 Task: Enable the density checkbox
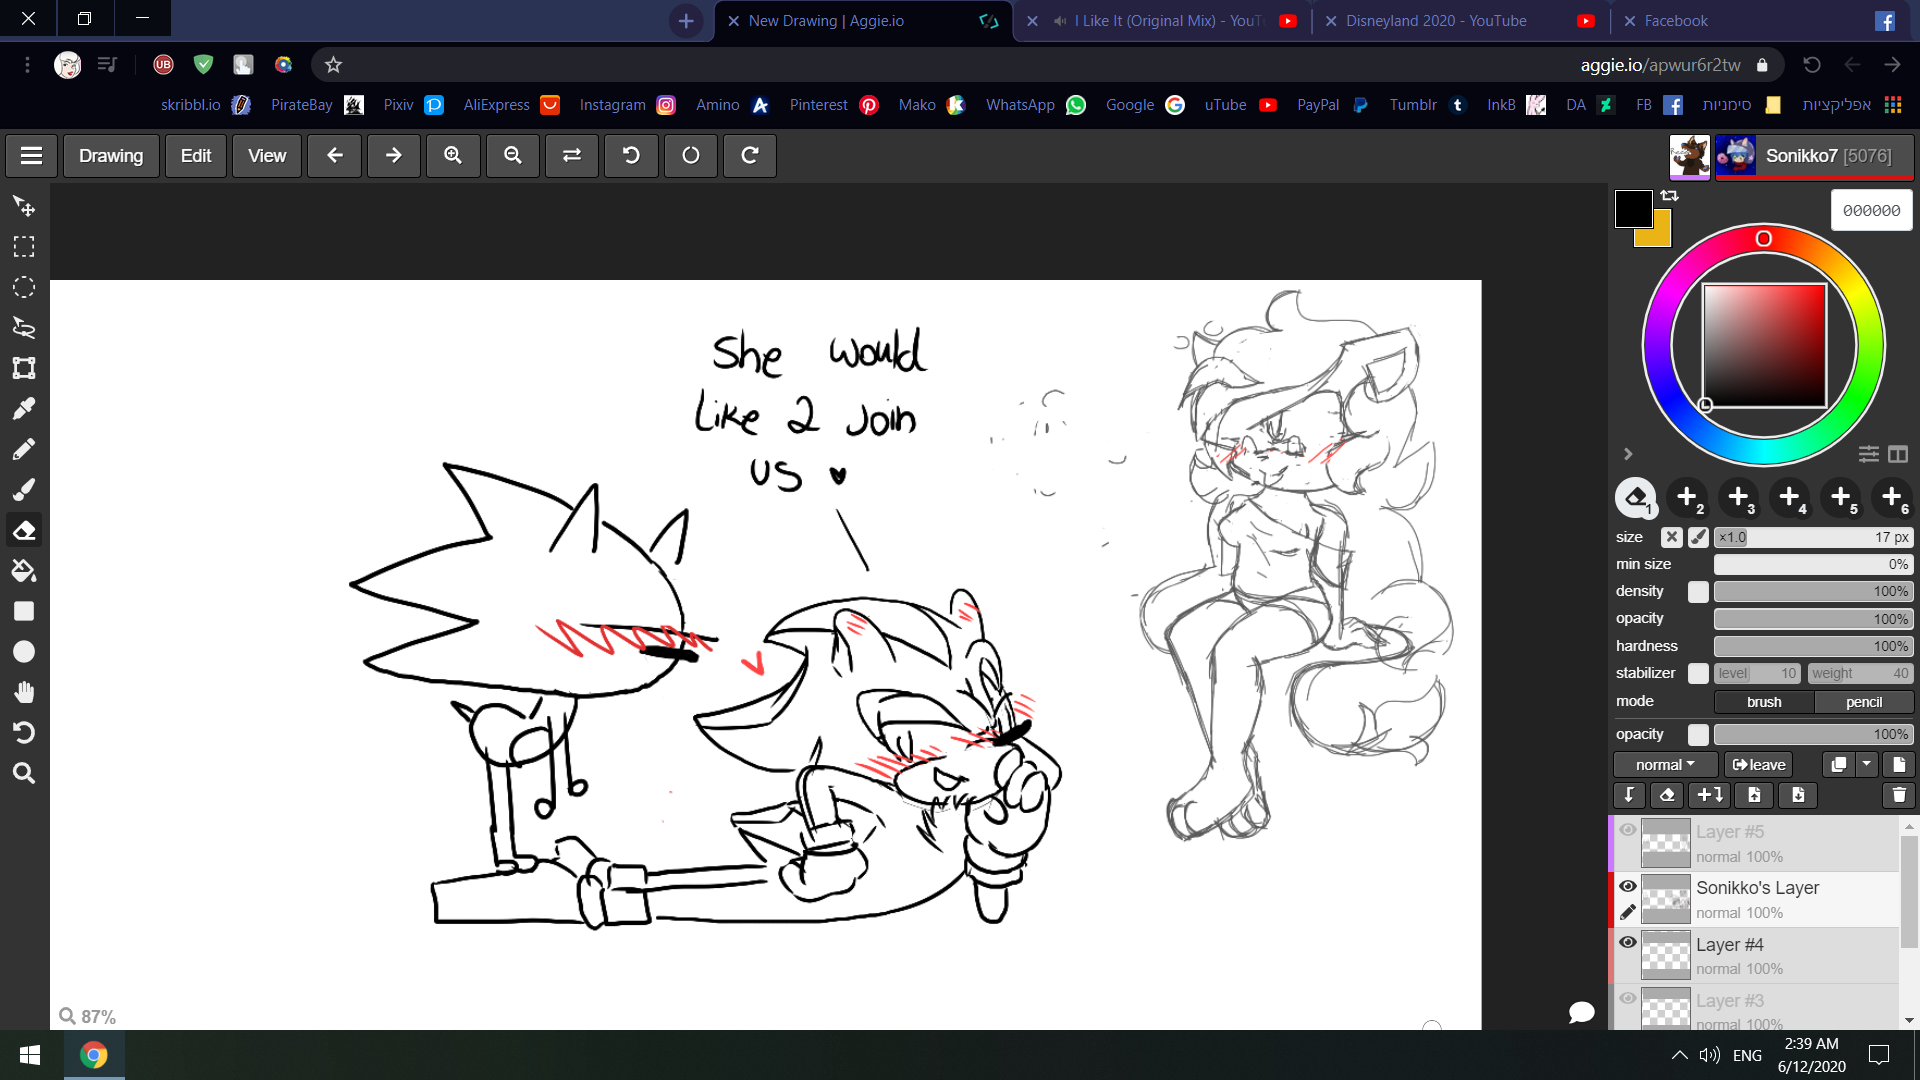[x=1698, y=592]
